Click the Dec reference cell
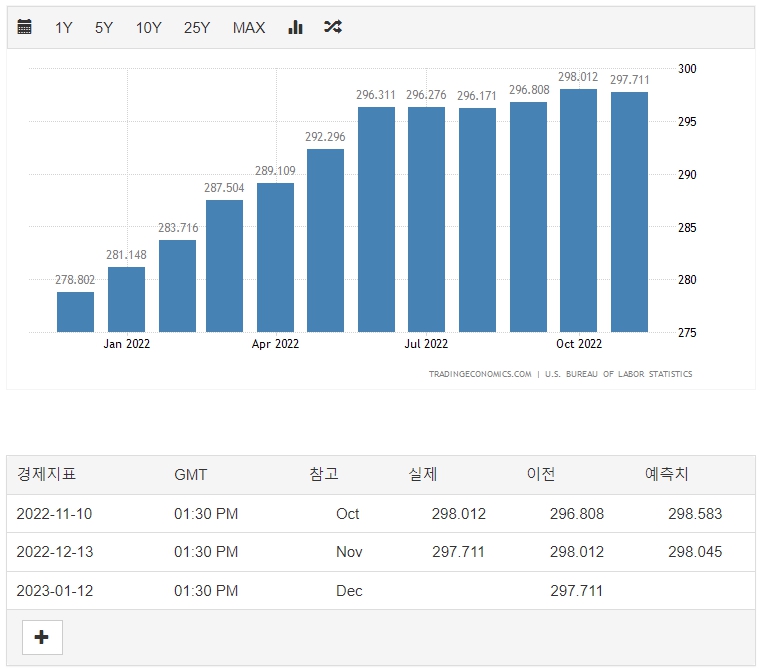 tap(349, 590)
